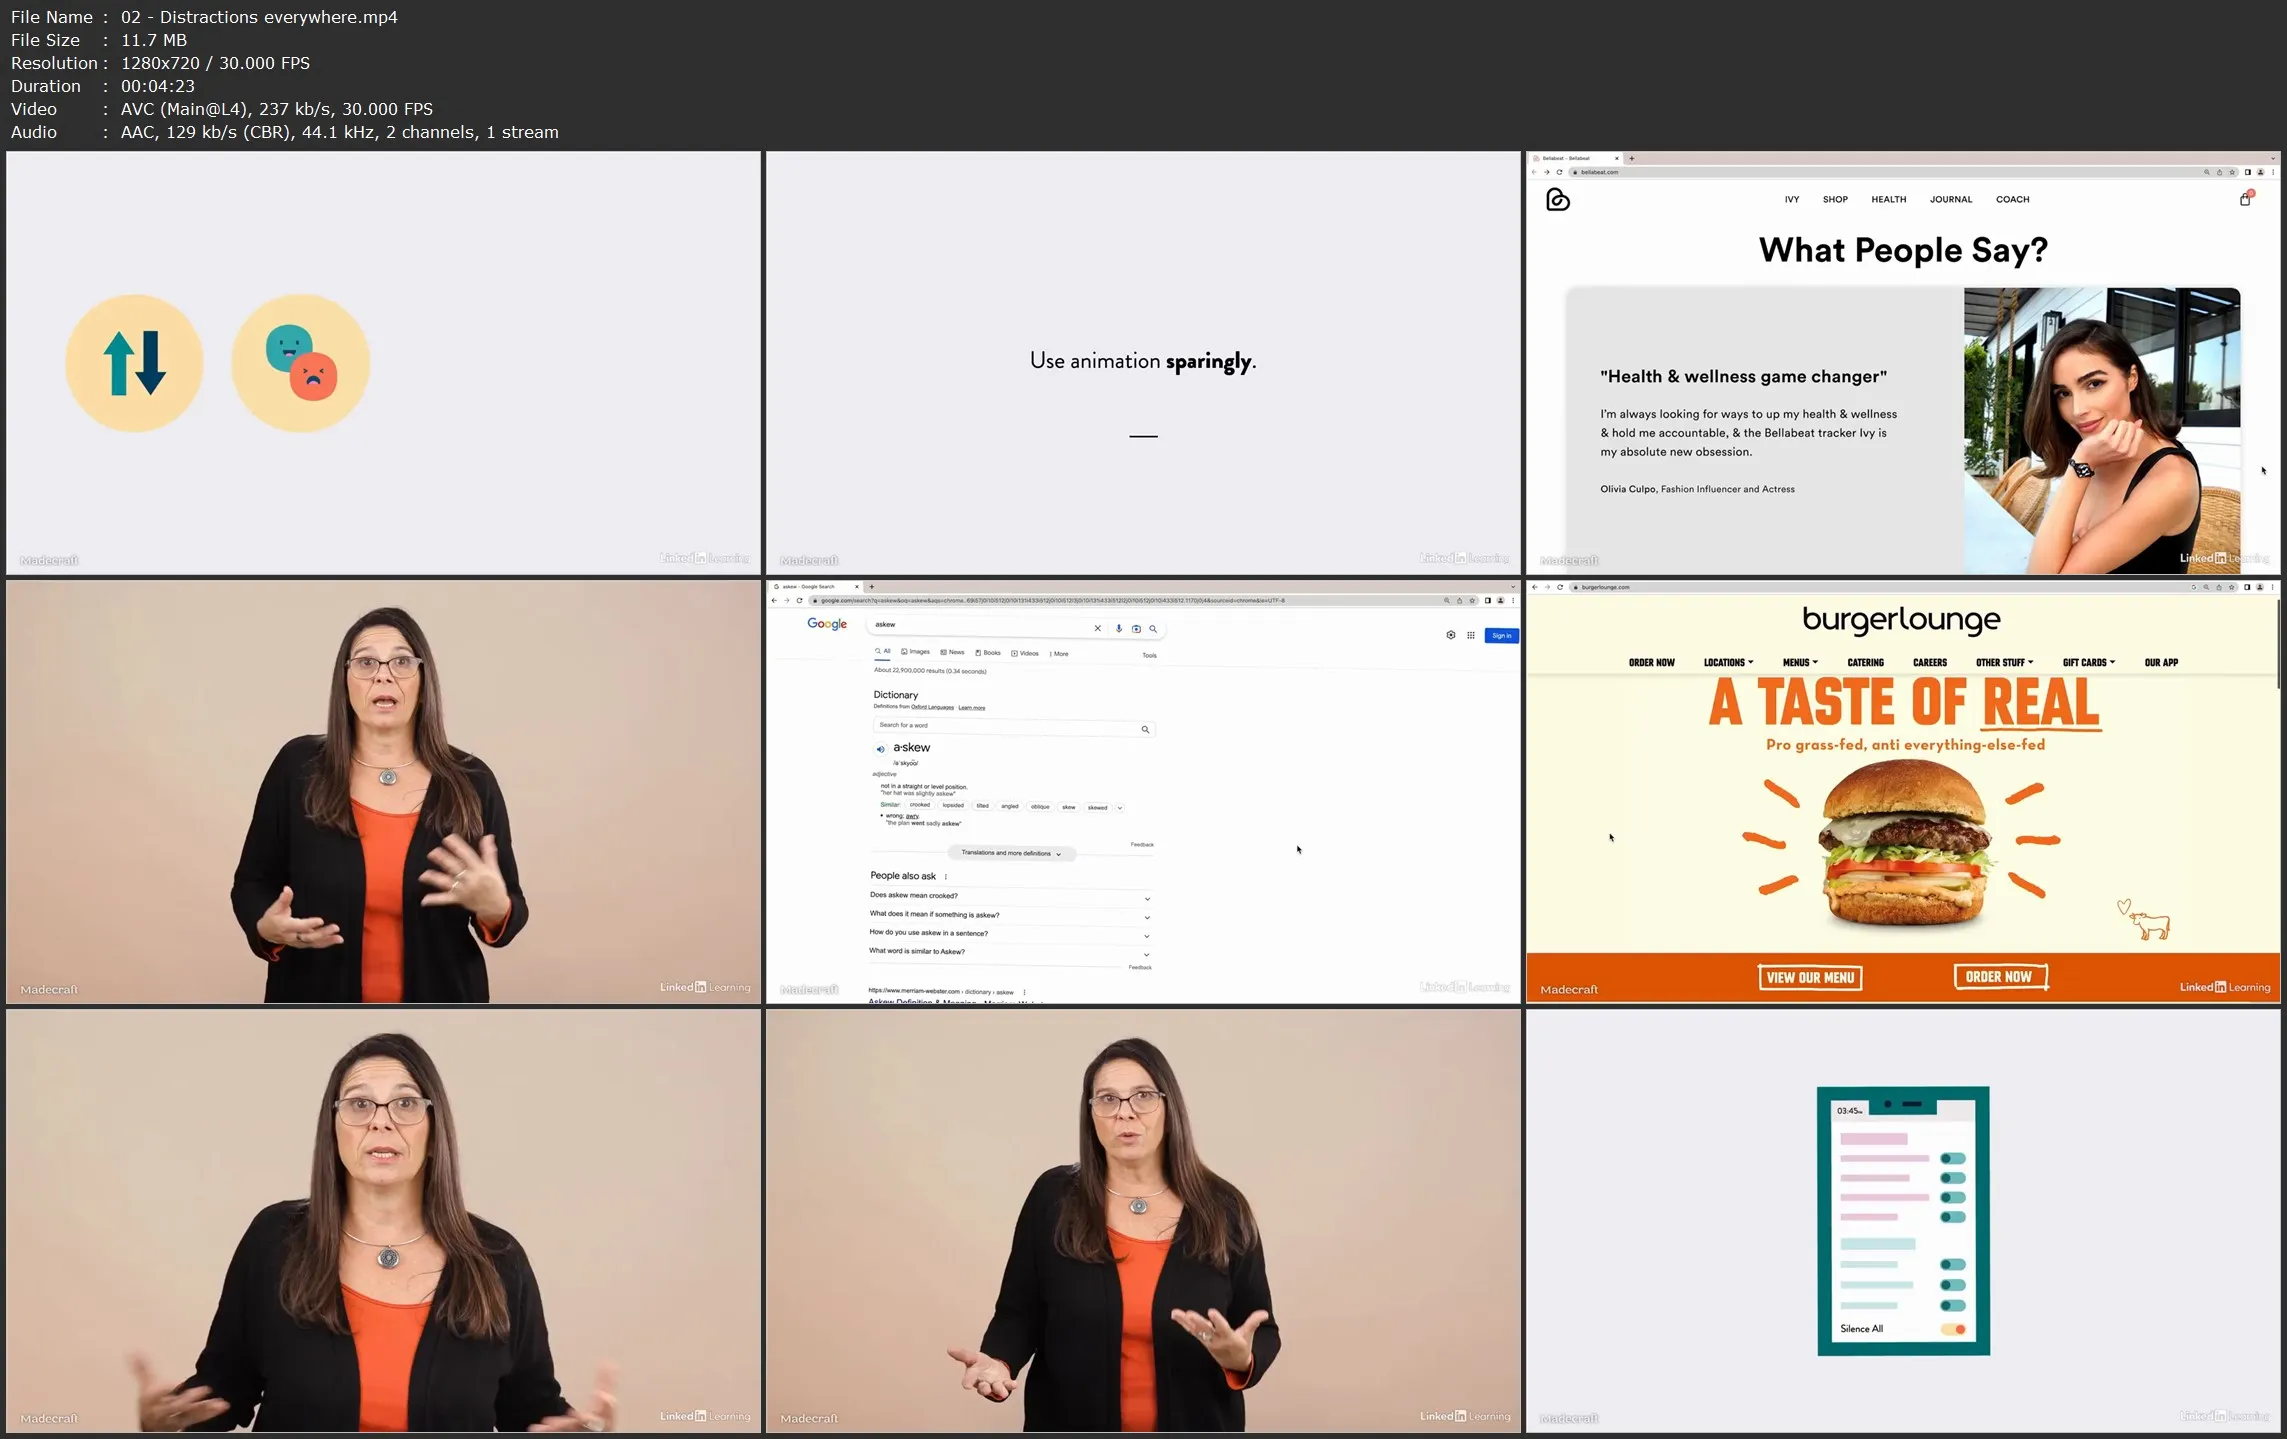Go forward in the Bellabeat browser frame
This screenshot has width=2287, height=1439.
(1546, 172)
